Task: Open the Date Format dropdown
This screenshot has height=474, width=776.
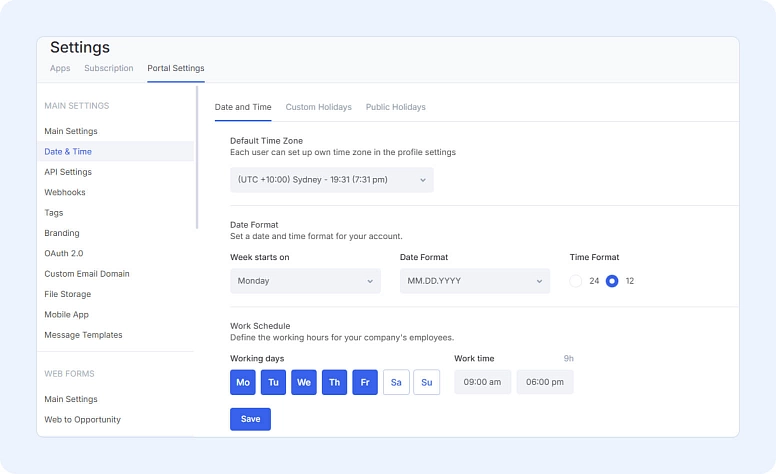Action: coord(474,281)
